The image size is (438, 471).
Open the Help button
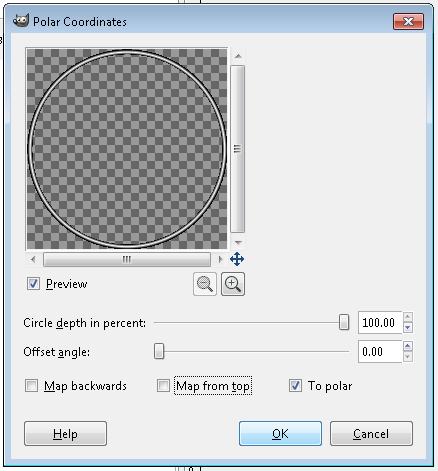(65, 434)
